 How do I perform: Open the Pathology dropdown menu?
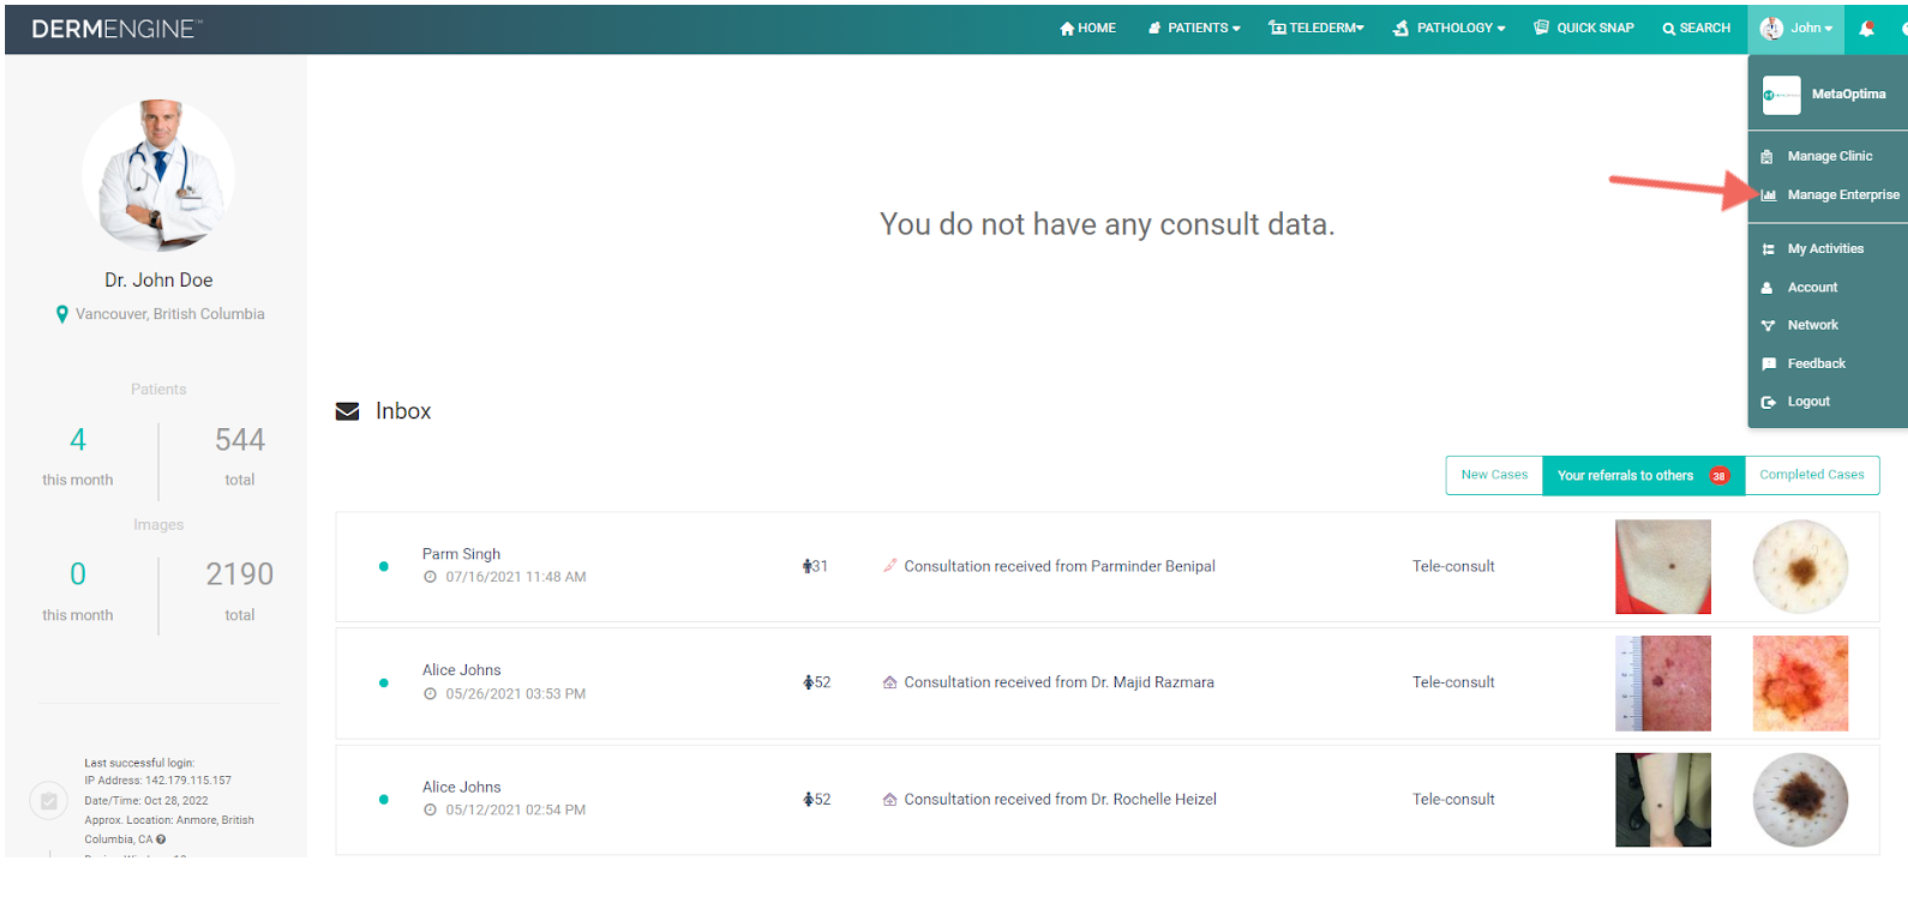[x=1449, y=28]
